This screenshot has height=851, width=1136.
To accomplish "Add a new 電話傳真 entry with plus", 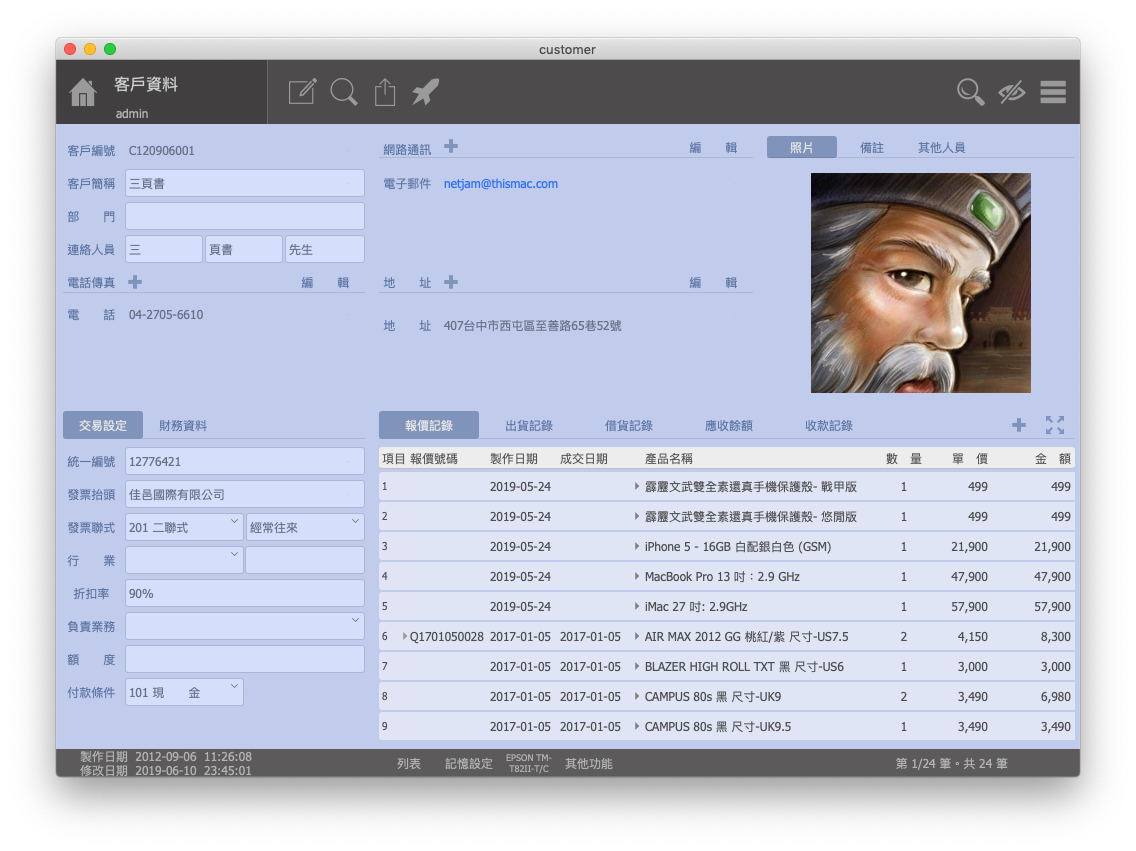I will click(135, 282).
